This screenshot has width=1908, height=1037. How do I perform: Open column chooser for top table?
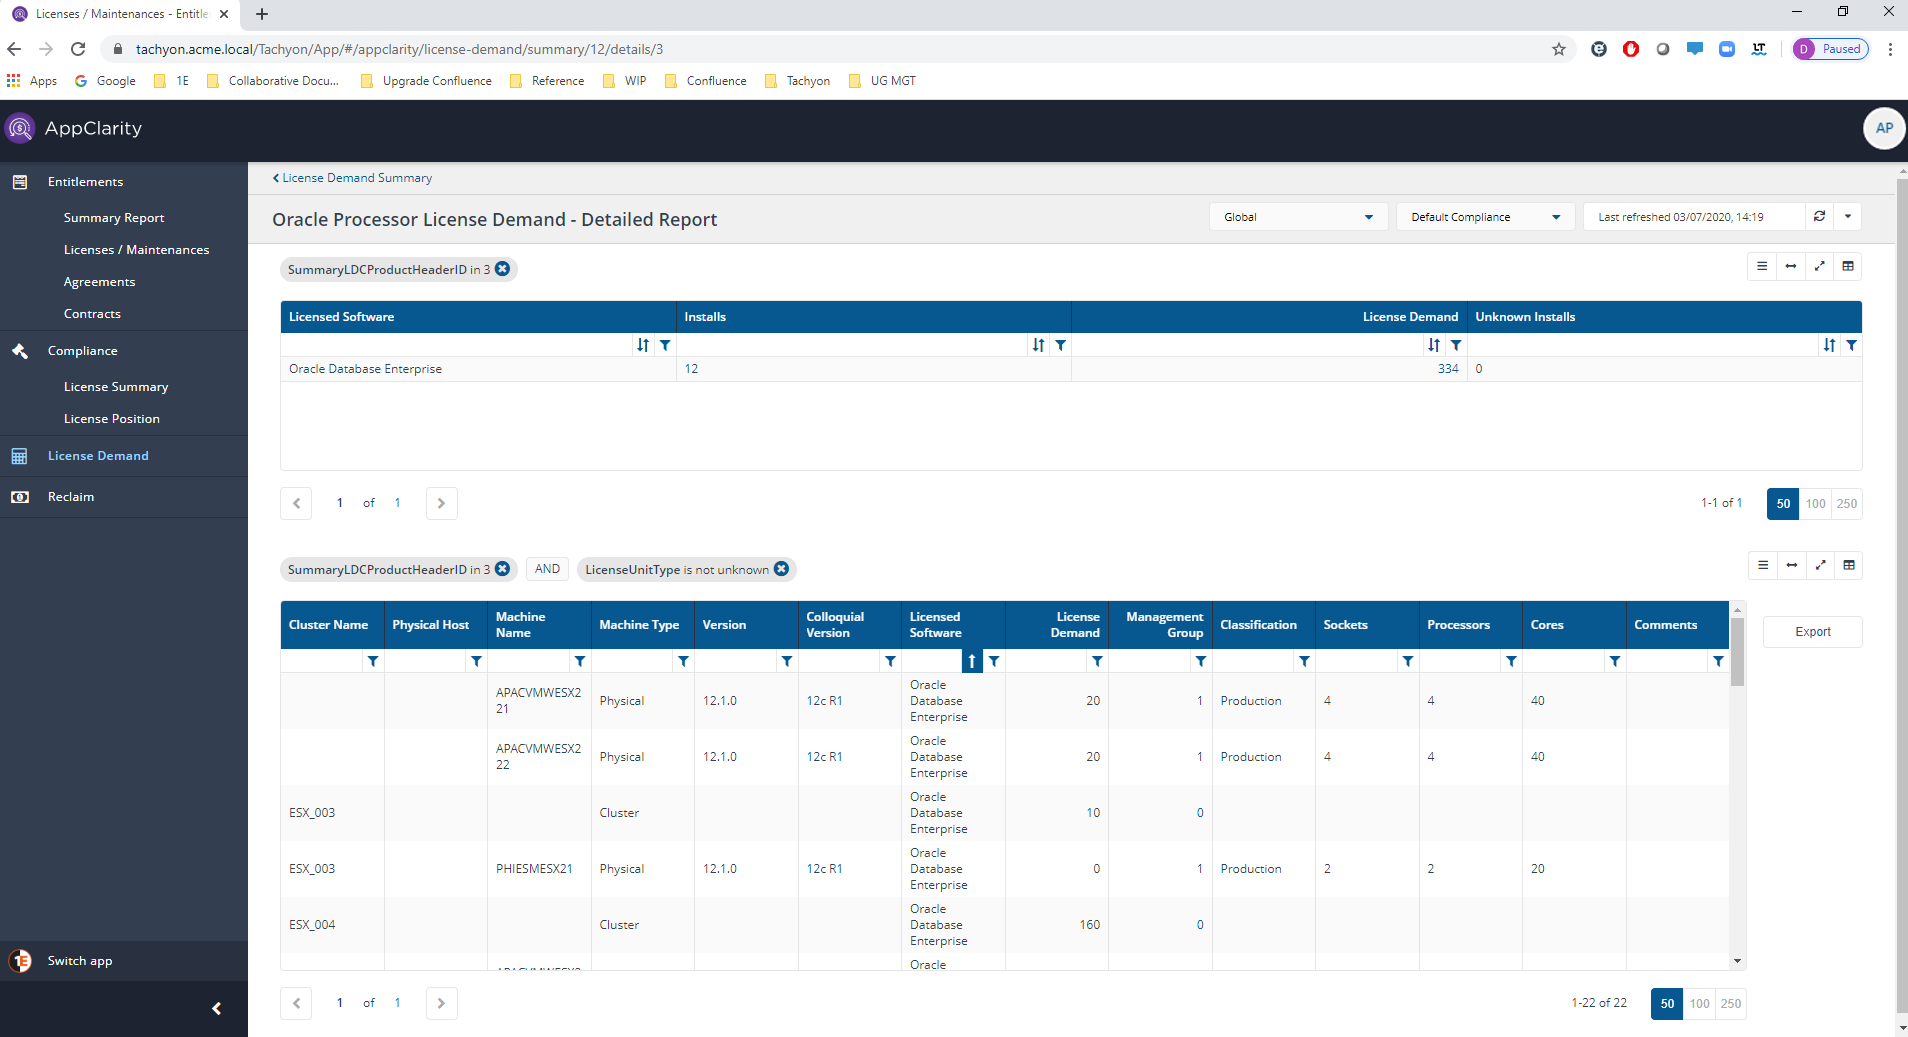pyautogui.click(x=1848, y=266)
